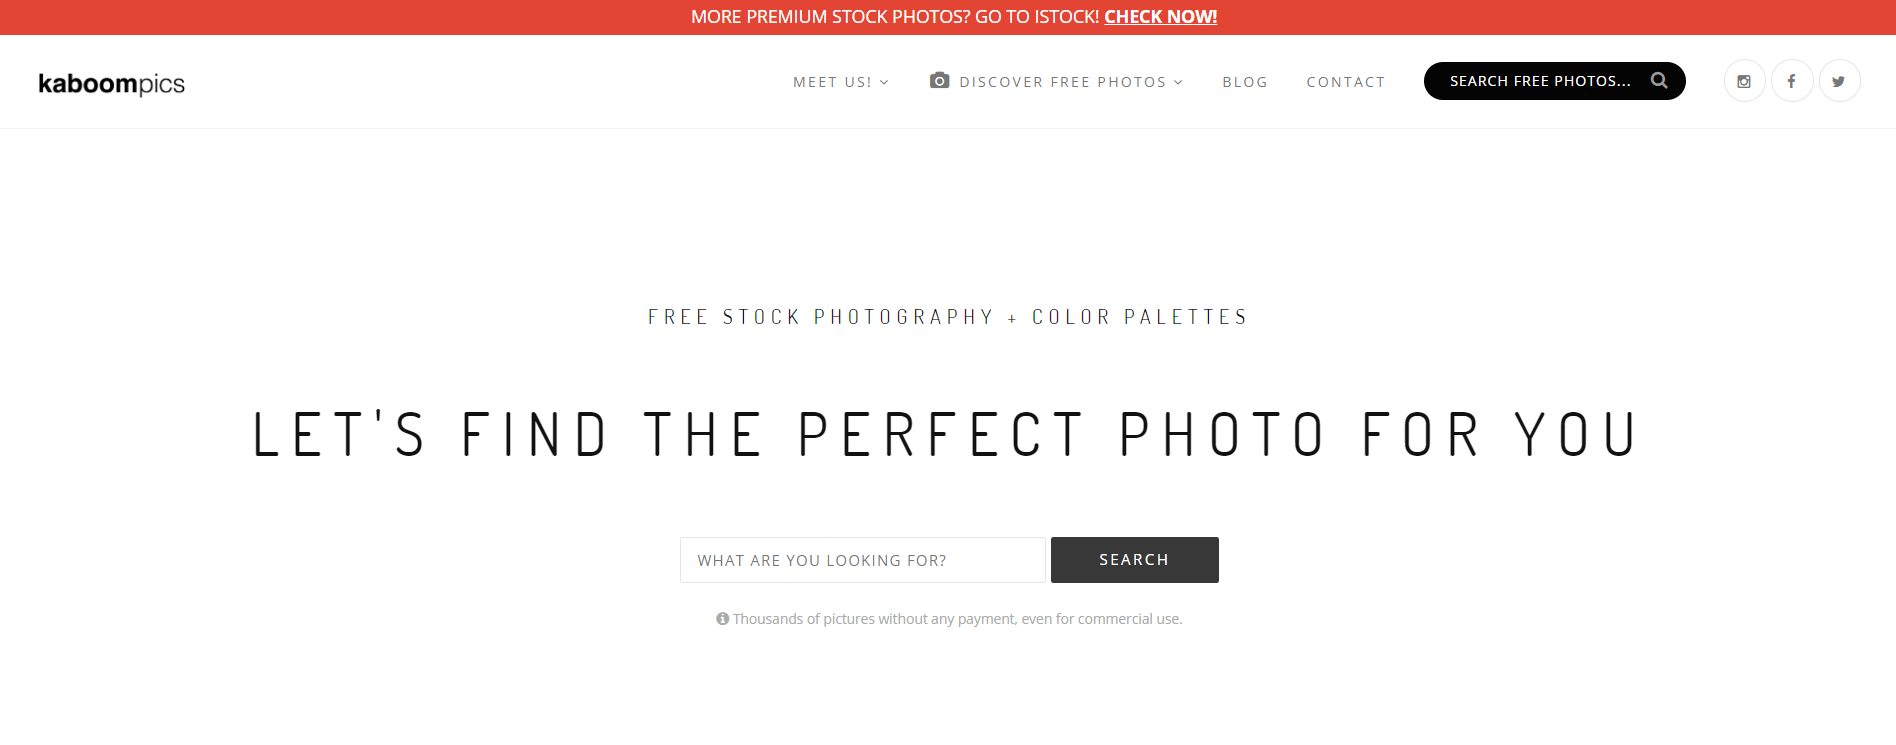Click the Let's Find the Perfect Photo heading
The image size is (1896, 745).
coord(945,435)
